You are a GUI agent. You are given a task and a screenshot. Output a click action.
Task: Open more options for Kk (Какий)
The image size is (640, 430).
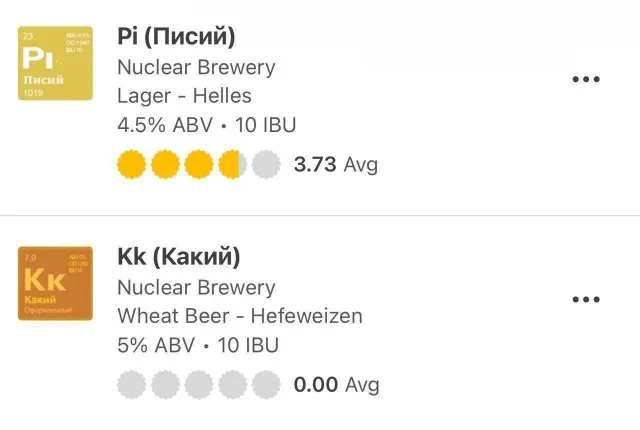coord(585,299)
